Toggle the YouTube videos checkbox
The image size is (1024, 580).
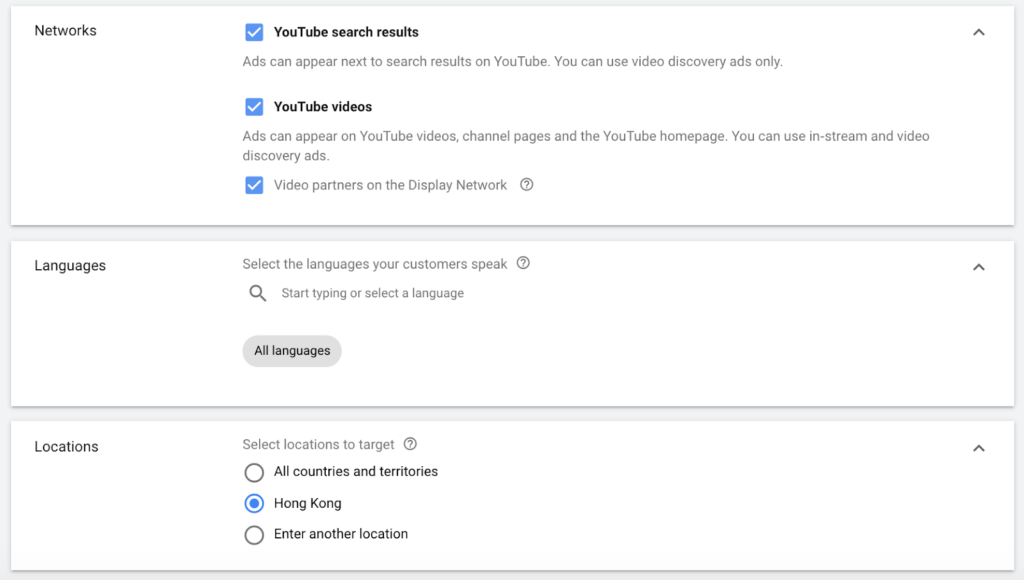pos(254,106)
